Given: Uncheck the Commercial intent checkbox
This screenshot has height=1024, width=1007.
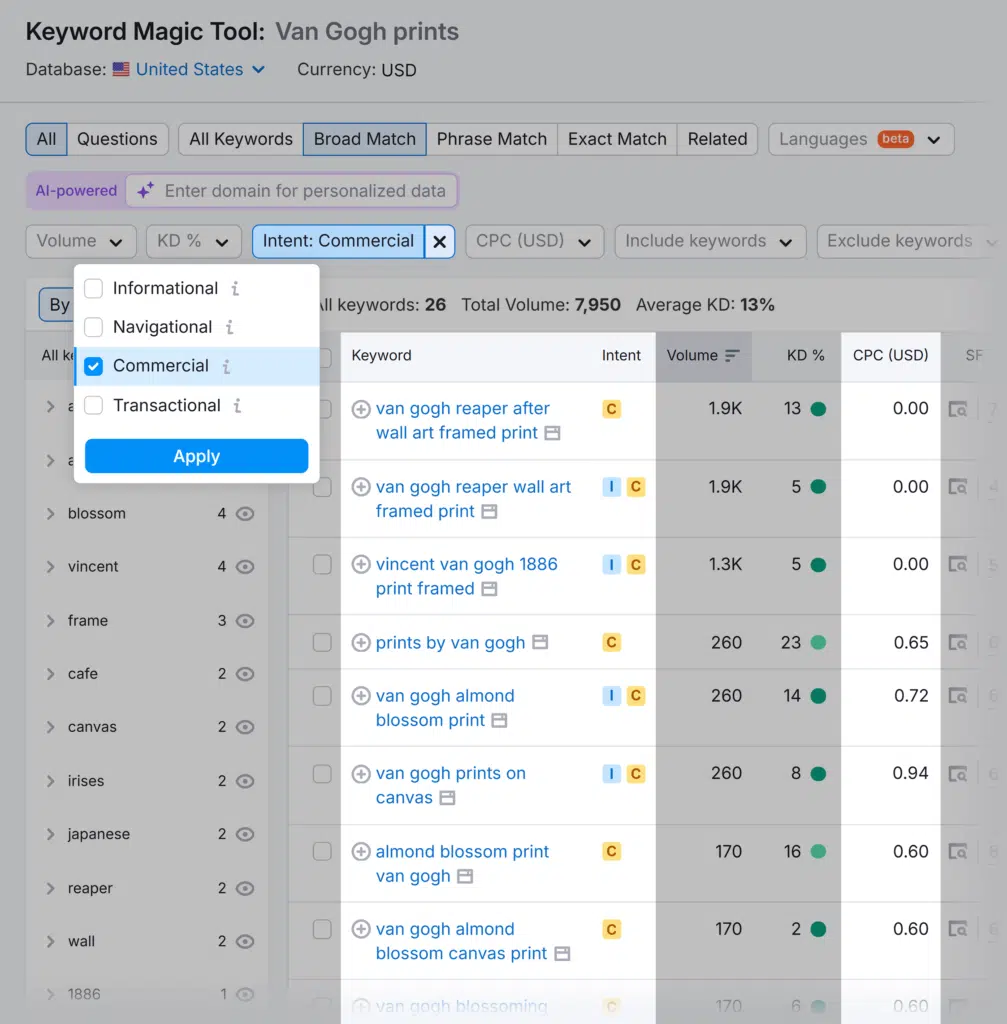Looking at the screenshot, I should tap(94, 366).
